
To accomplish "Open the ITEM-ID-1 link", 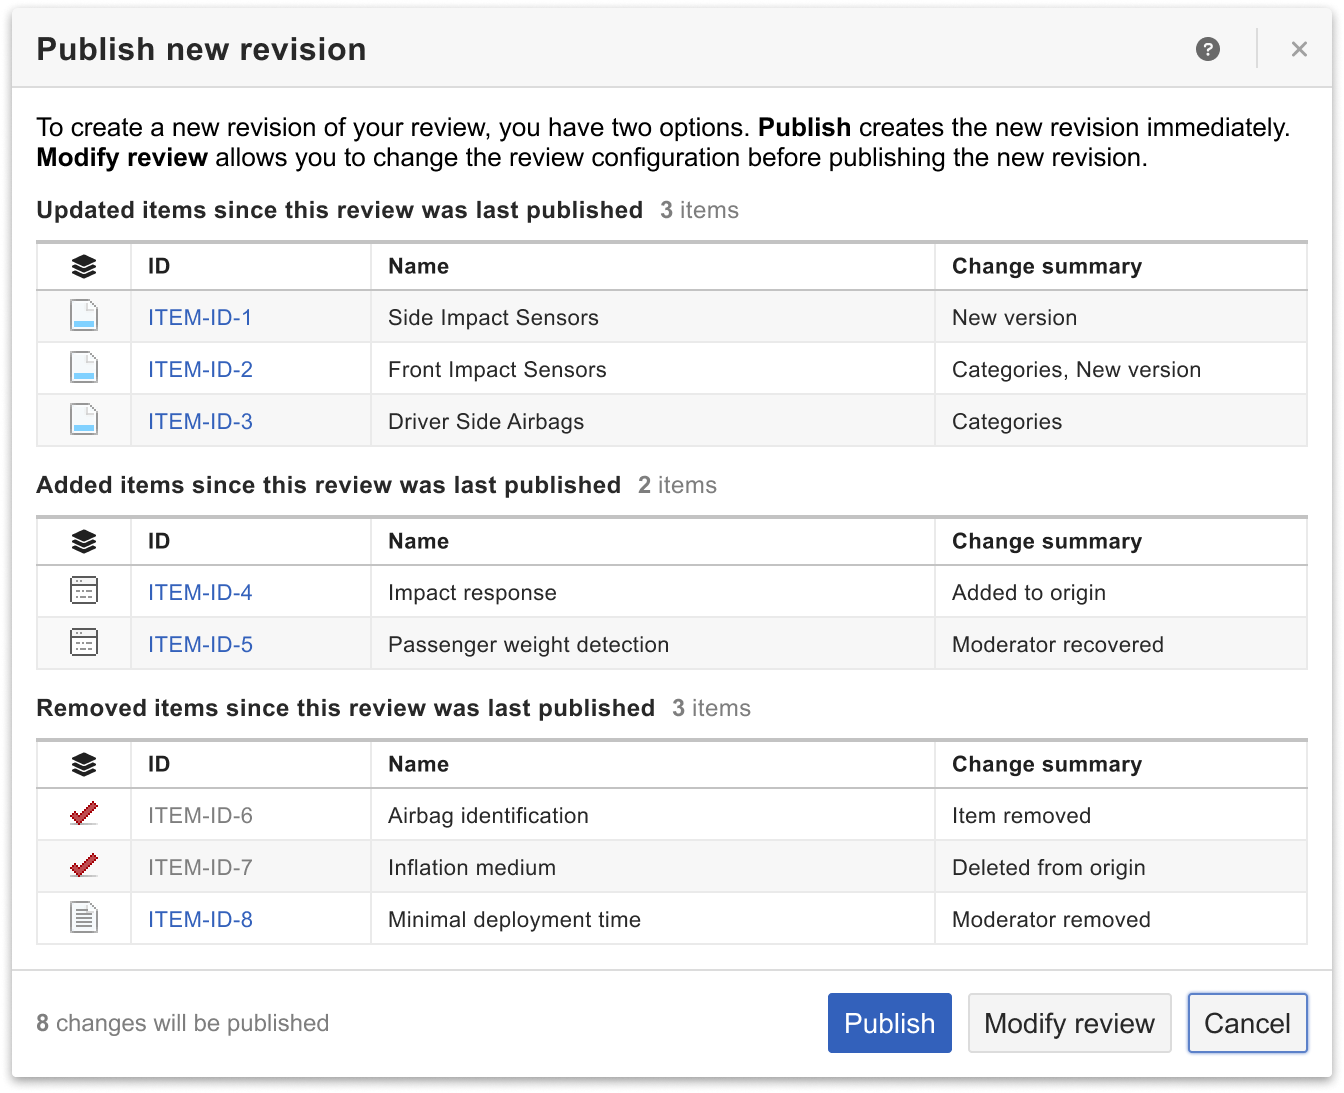I will (200, 318).
